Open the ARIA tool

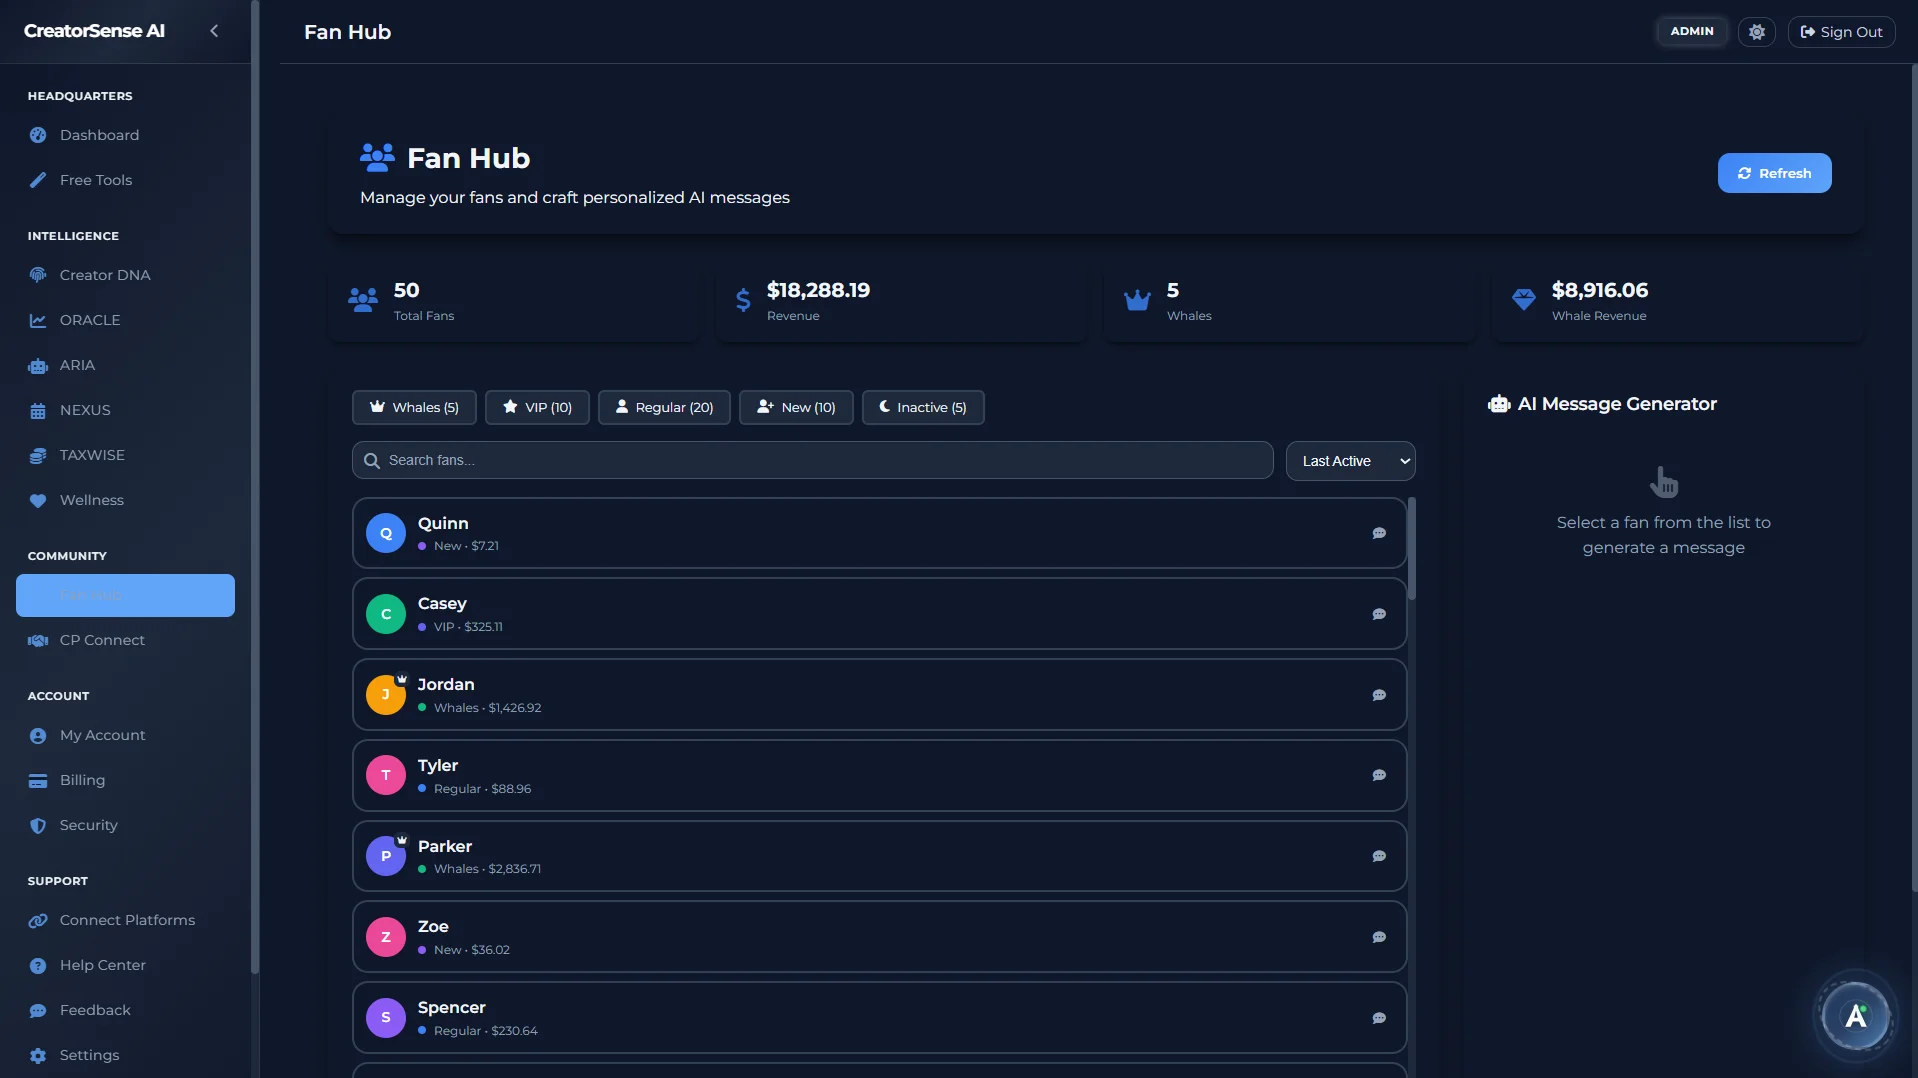(x=76, y=365)
